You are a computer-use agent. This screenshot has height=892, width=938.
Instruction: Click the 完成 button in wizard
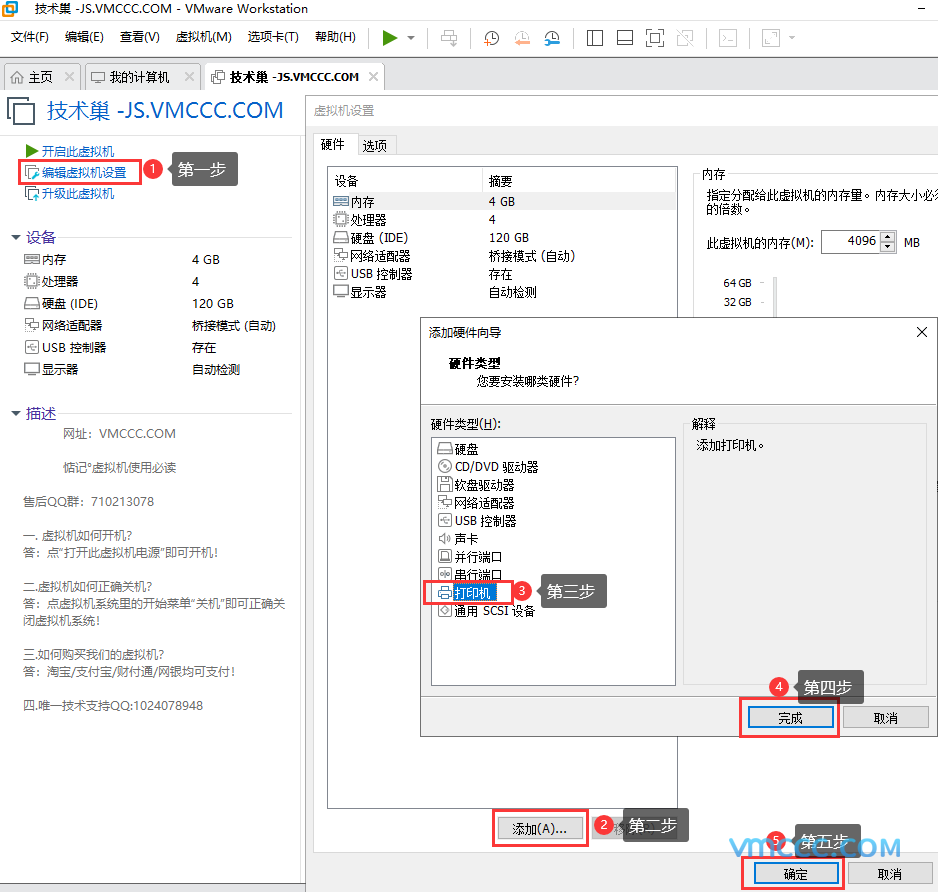pyautogui.click(x=790, y=718)
